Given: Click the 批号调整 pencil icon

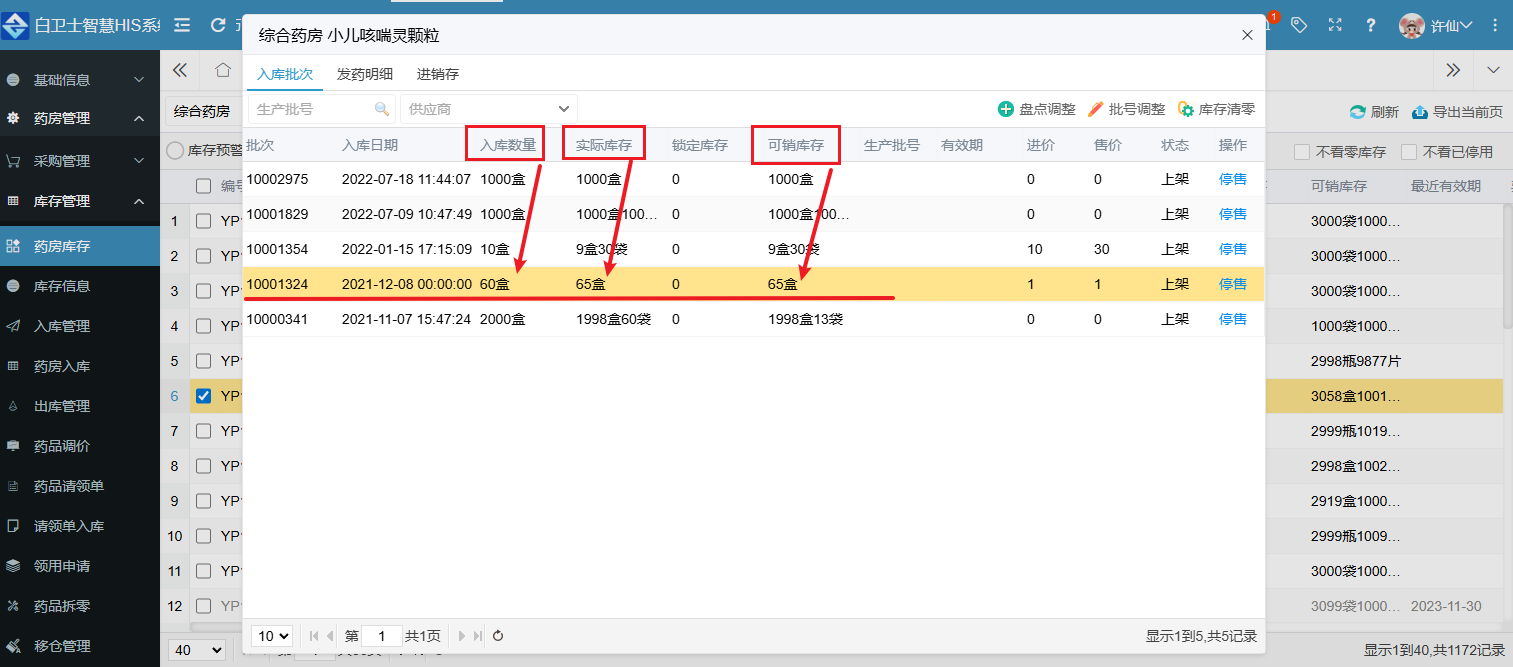Looking at the screenshot, I should pos(1095,109).
